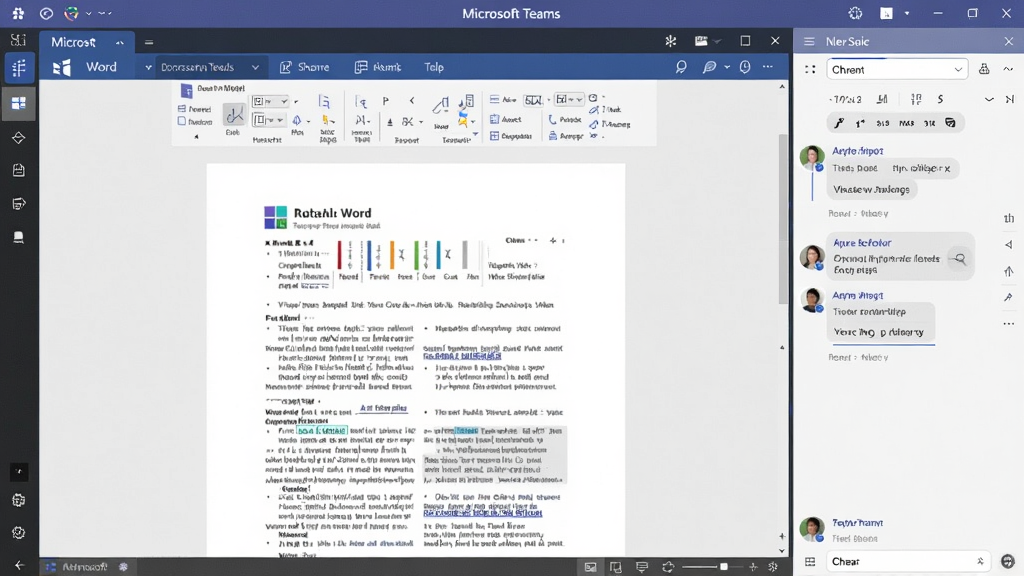Switch to the Microsf window tab
Image resolution: width=1024 pixels, height=576 pixels.
pyautogui.click(x=87, y=42)
